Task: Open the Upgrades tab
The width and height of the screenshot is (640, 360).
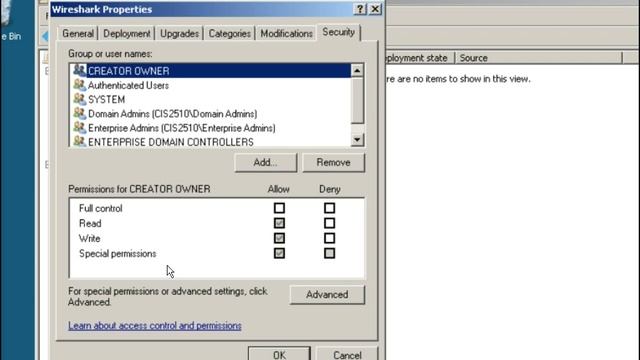Action: [179, 33]
